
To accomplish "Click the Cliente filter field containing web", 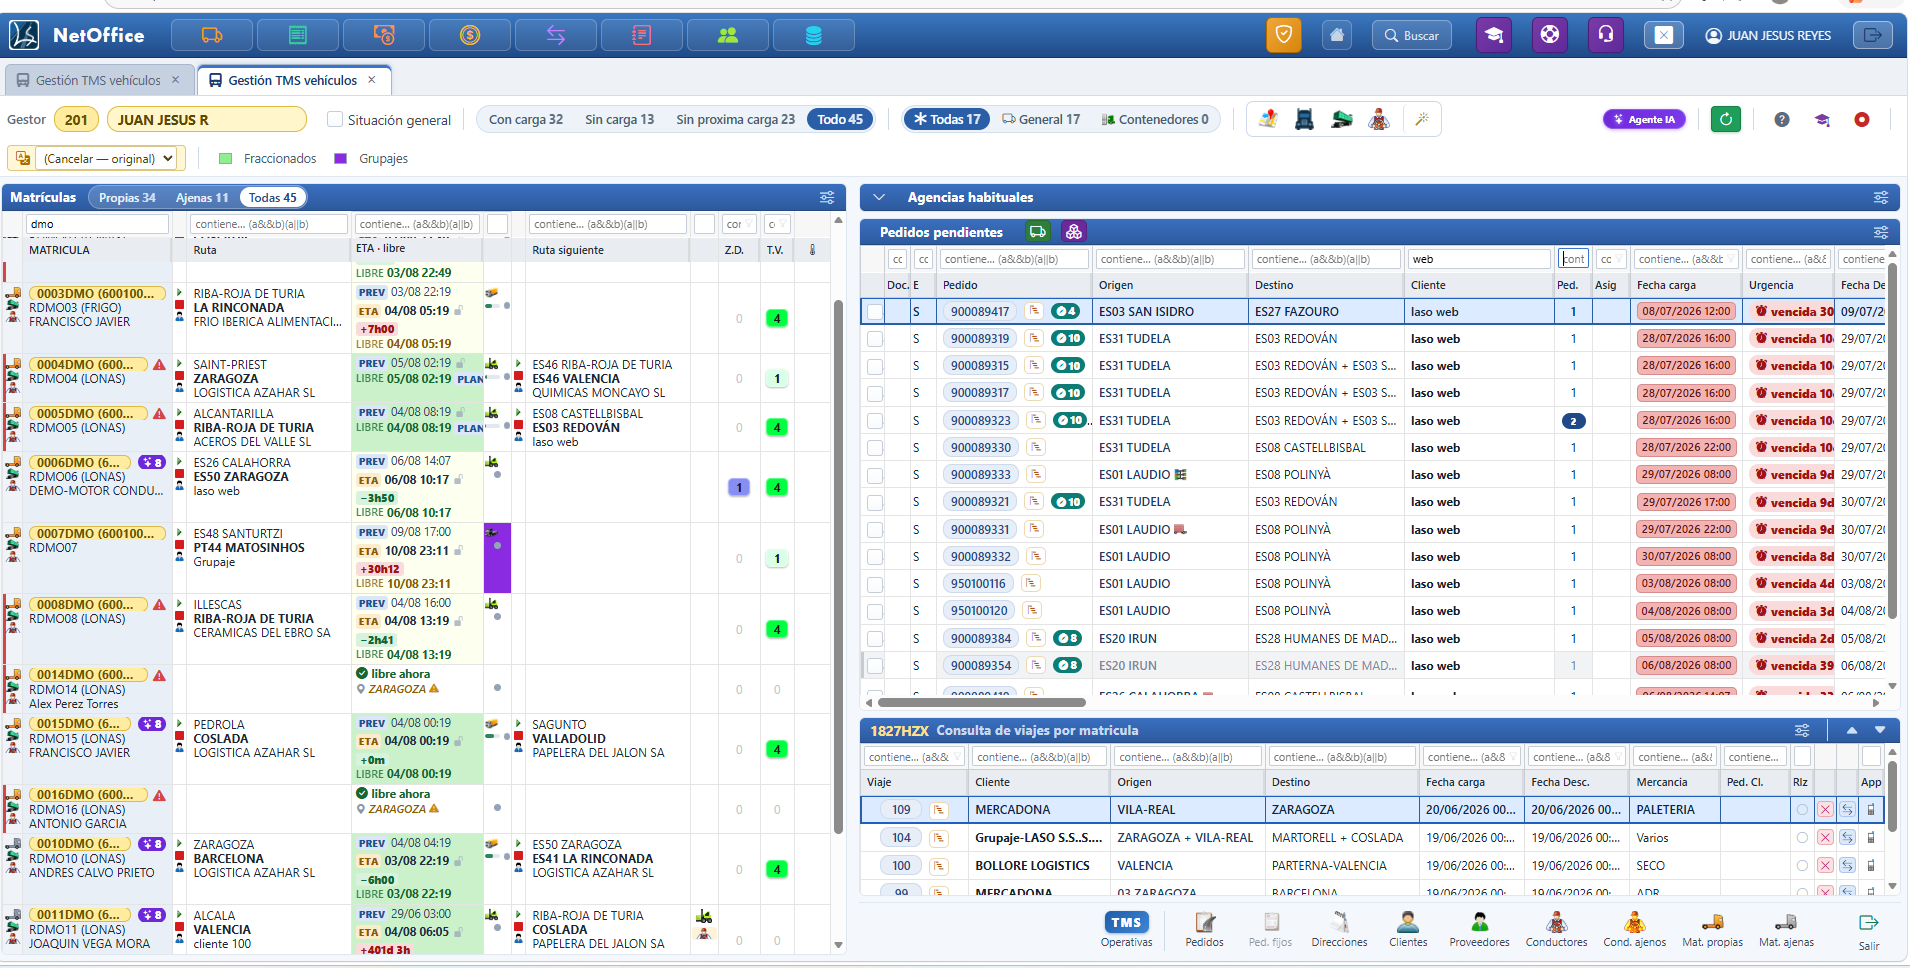I will (x=1479, y=259).
